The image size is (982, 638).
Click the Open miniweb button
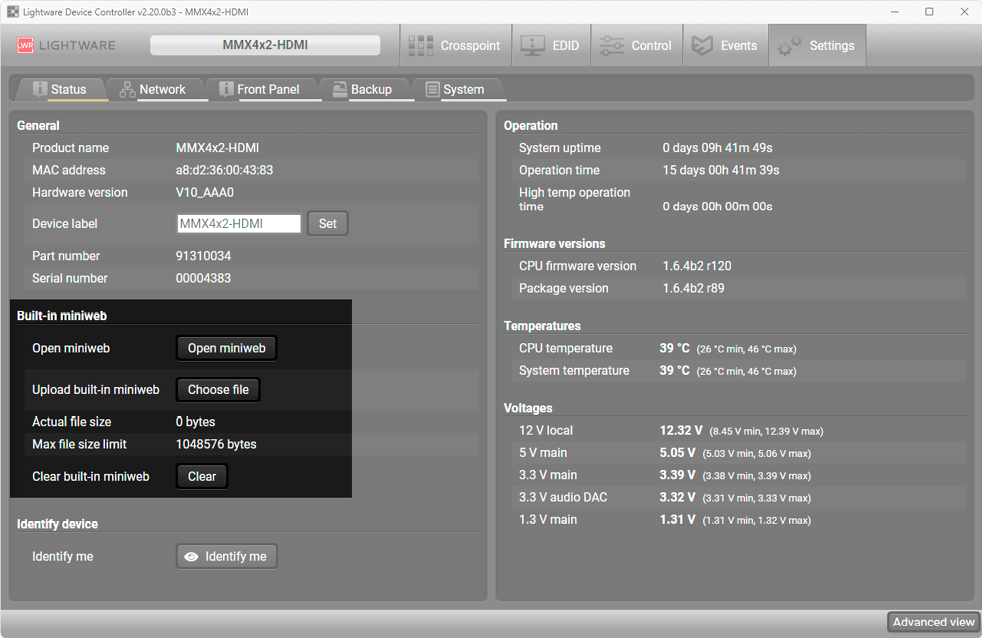tap(227, 348)
